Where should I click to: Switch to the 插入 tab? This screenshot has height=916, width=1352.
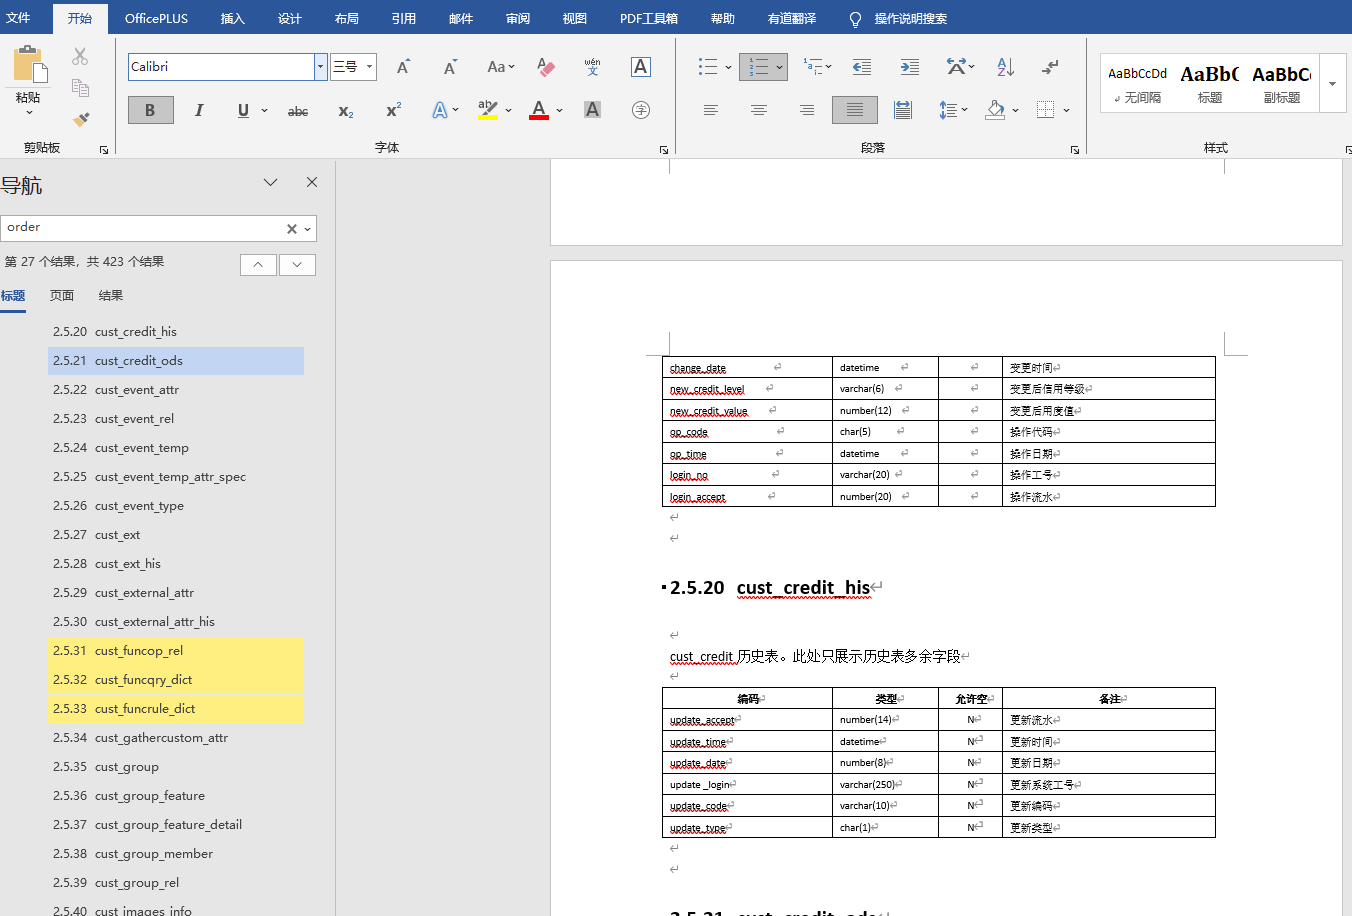(232, 18)
